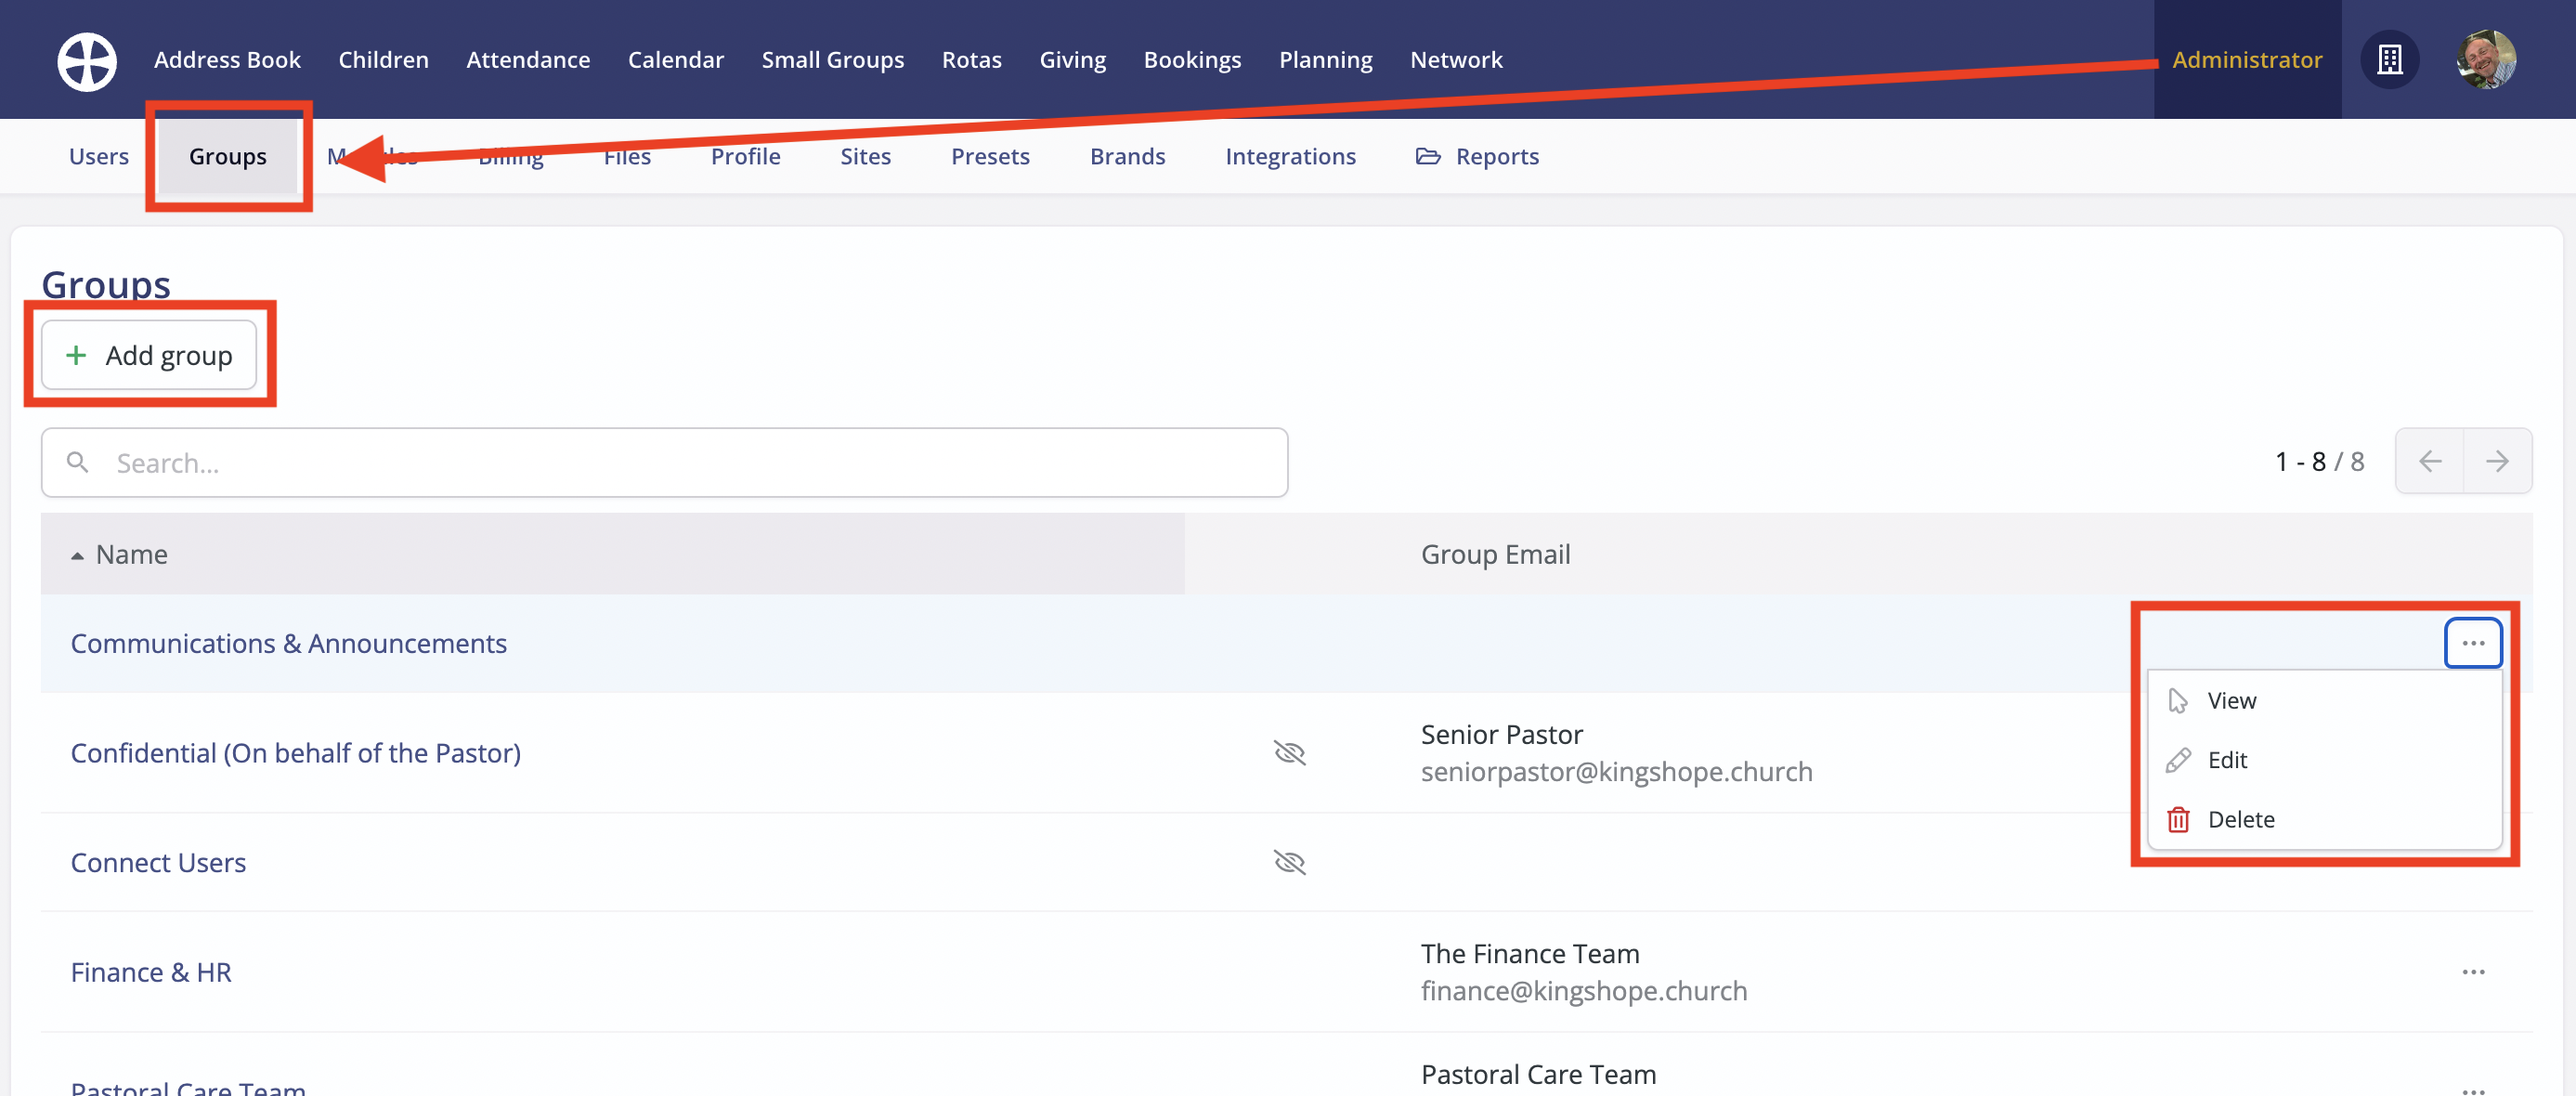Click the Edit pencil icon
2576x1096 pixels.
click(x=2177, y=759)
